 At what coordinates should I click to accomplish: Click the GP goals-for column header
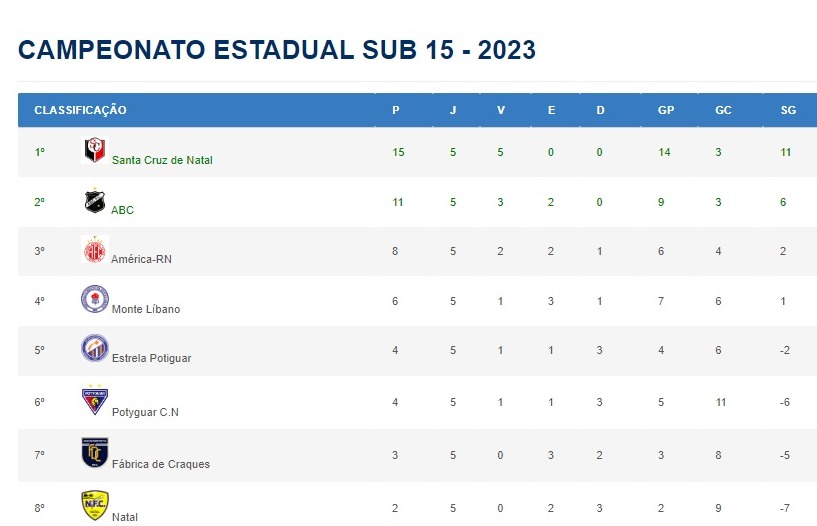(666, 110)
